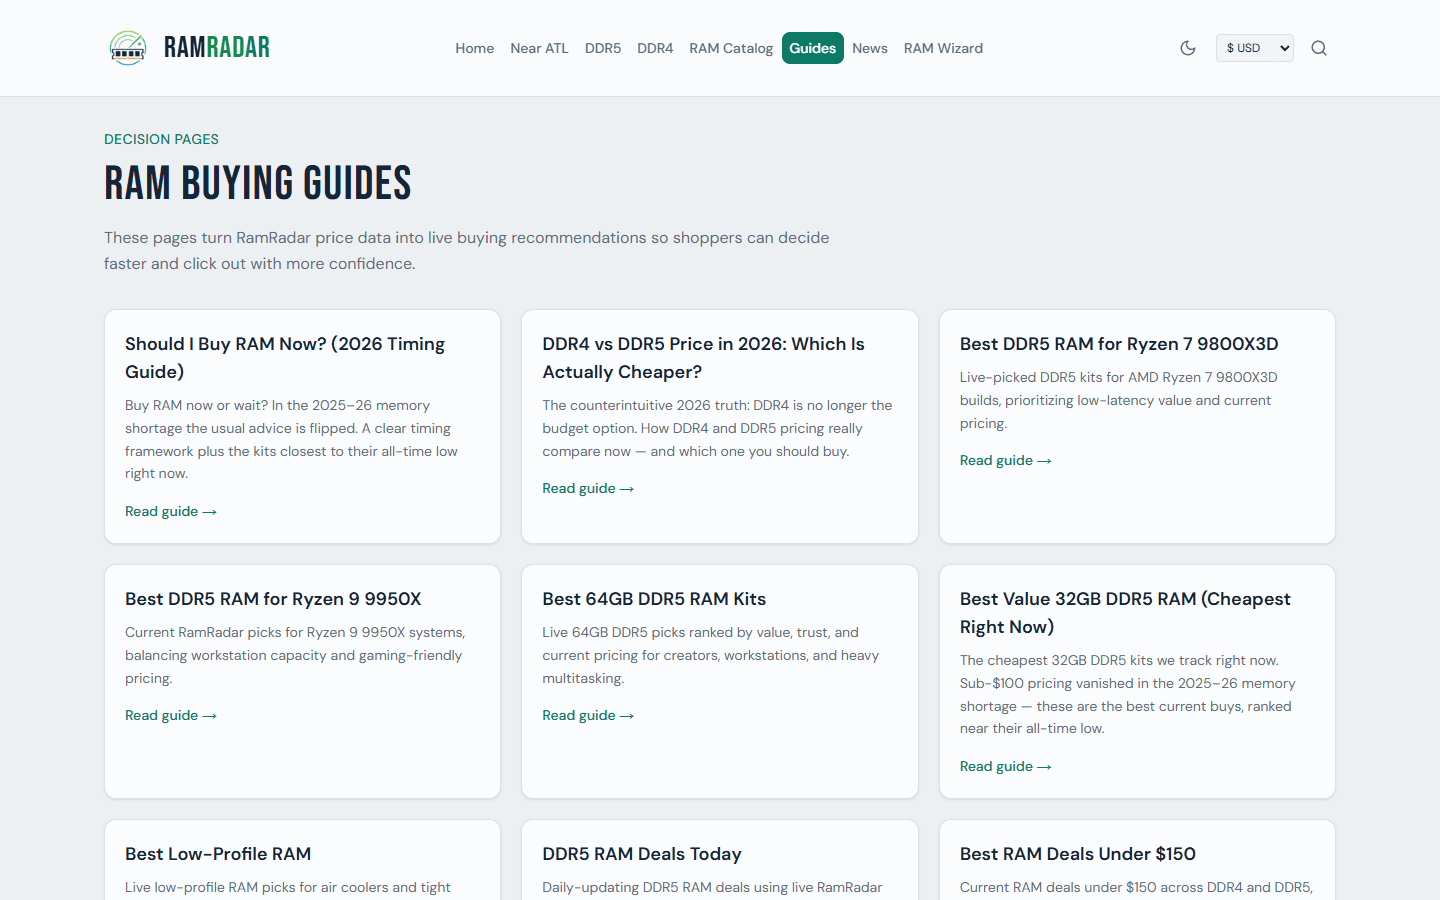
Task: Read guide for Best Value 32GB DDR5
Action: pos(1005,766)
